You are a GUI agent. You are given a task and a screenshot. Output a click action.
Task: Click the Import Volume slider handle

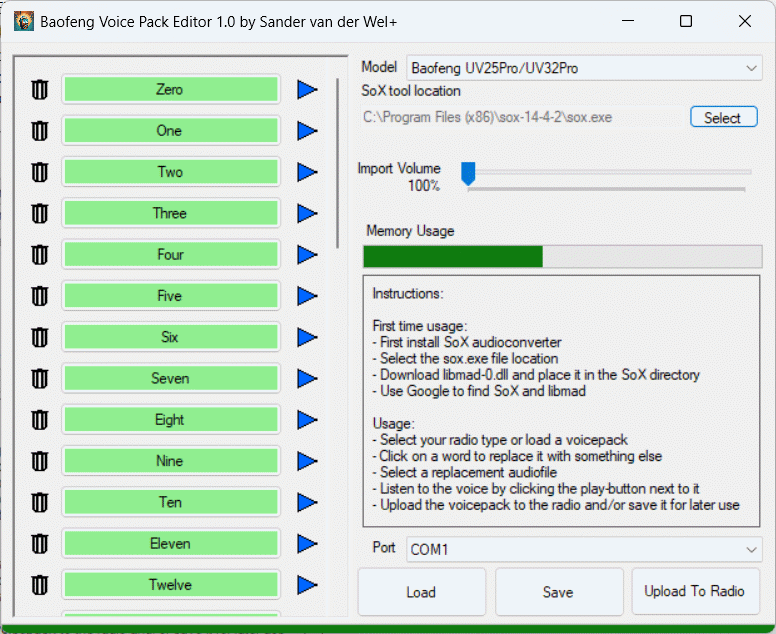pyautogui.click(x=467, y=174)
